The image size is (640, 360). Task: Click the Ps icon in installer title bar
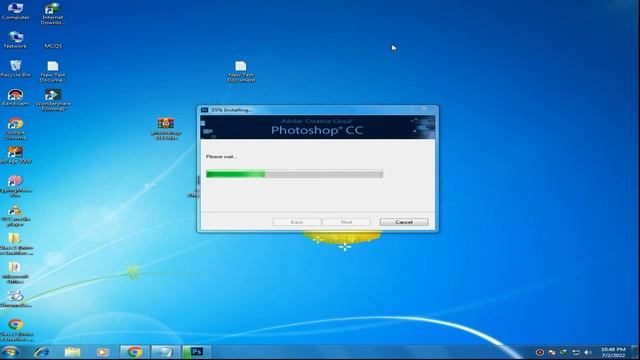204,110
